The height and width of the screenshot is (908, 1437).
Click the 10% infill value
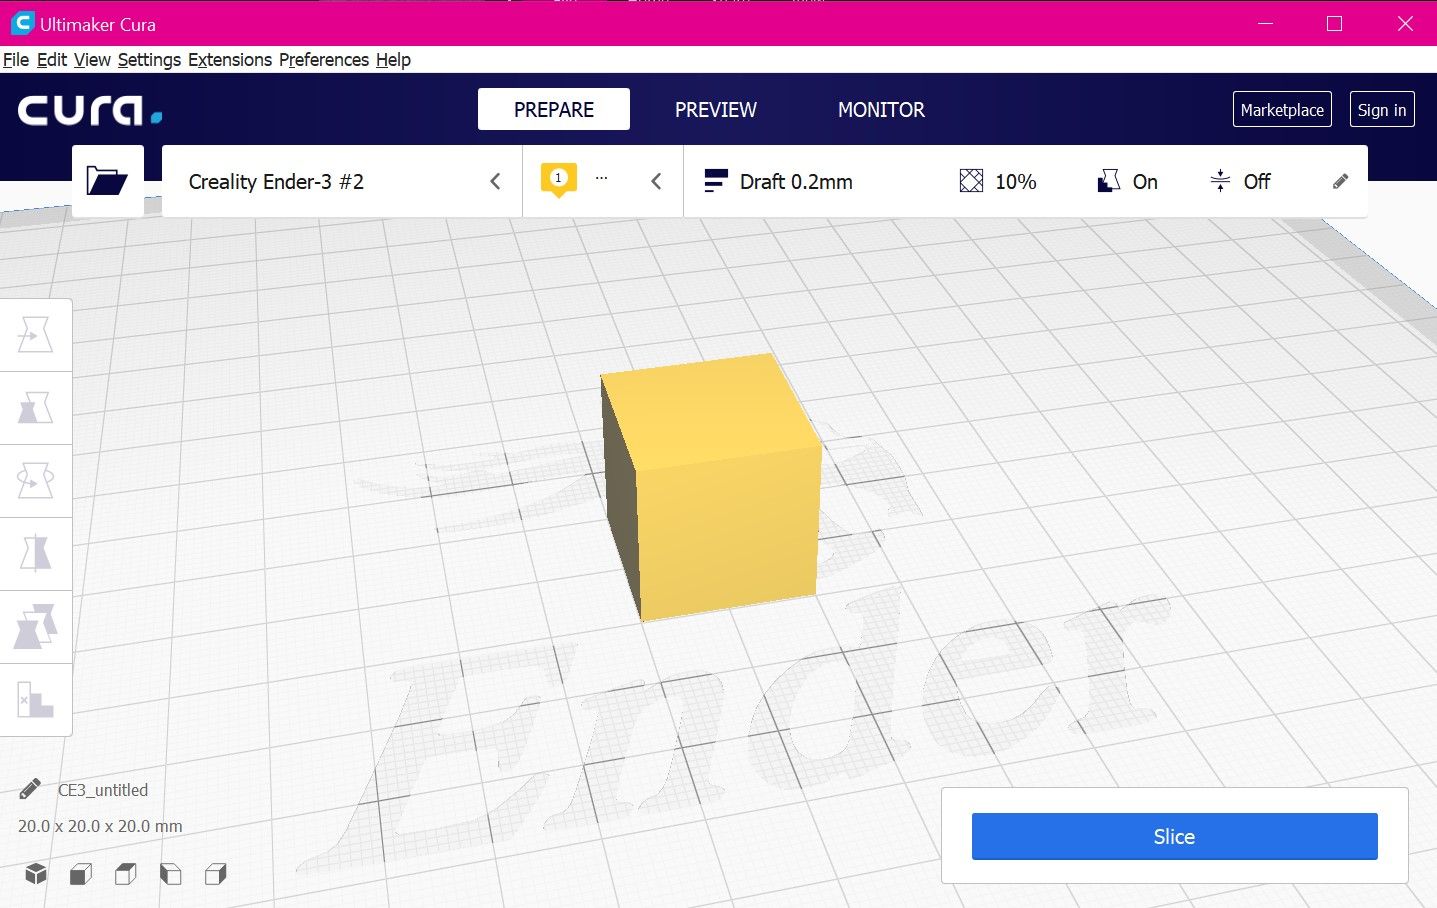tap(1016, 182)
